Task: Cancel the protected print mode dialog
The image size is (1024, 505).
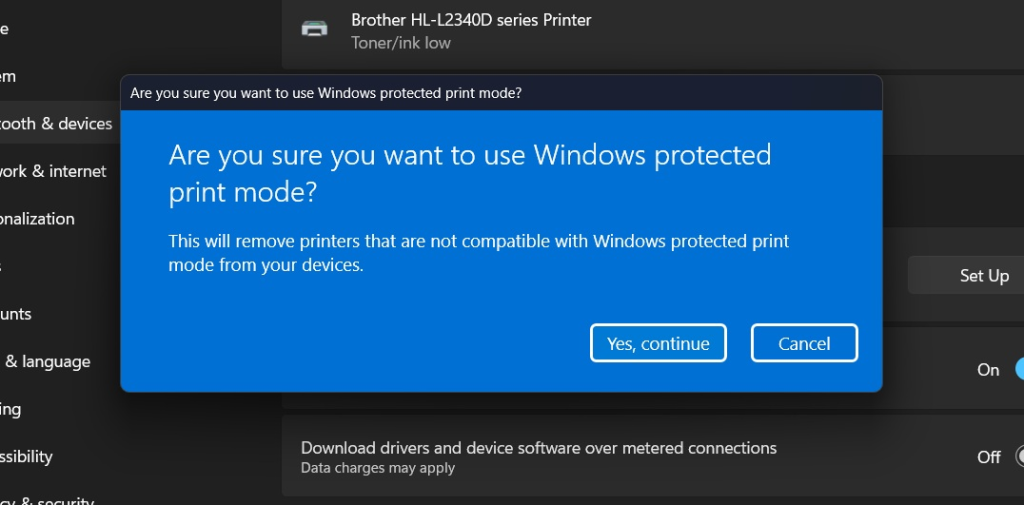Action: [x=804, y=343]
